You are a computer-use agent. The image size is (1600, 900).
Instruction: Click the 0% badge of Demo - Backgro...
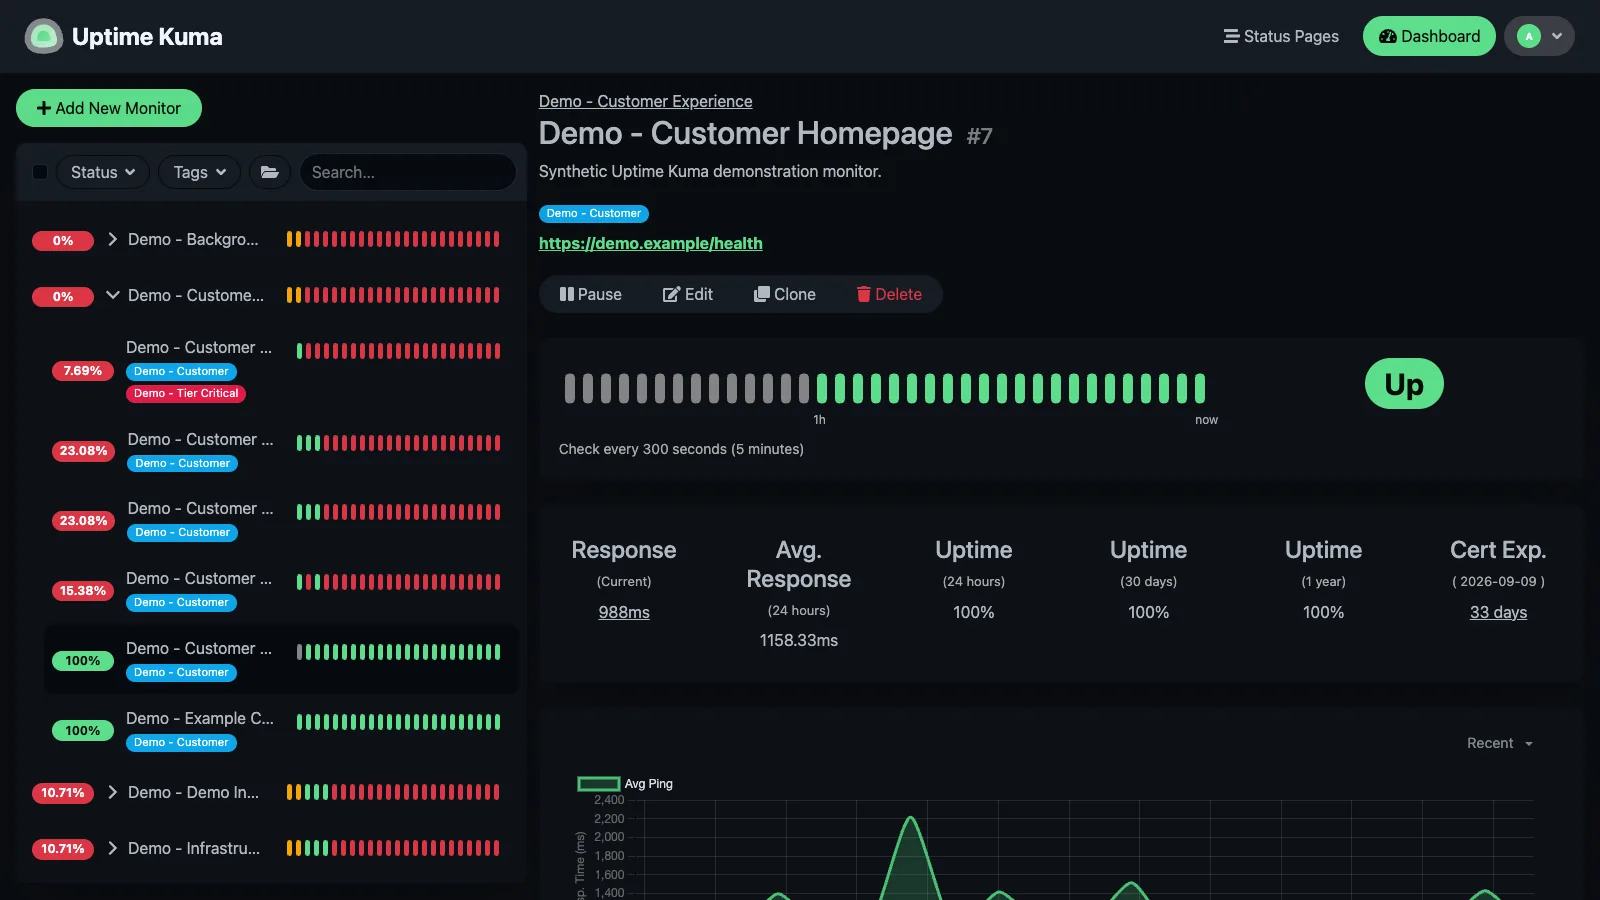[x=63, y=241]
